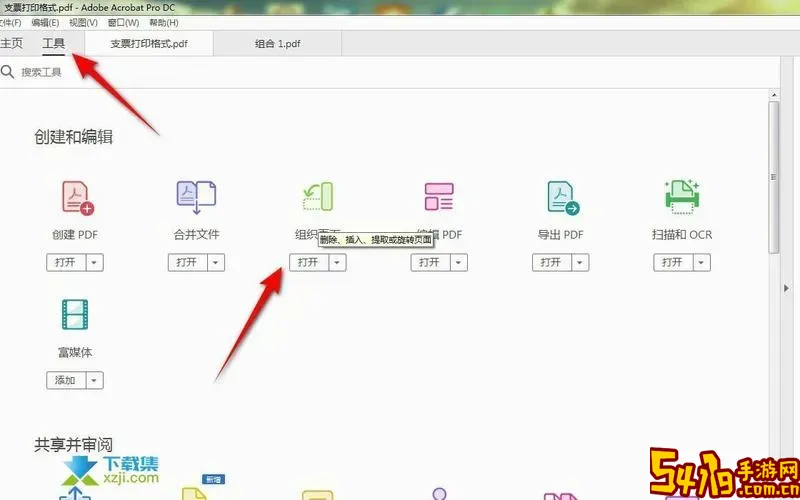Click the Create PDF tool icon

point(78,197)
